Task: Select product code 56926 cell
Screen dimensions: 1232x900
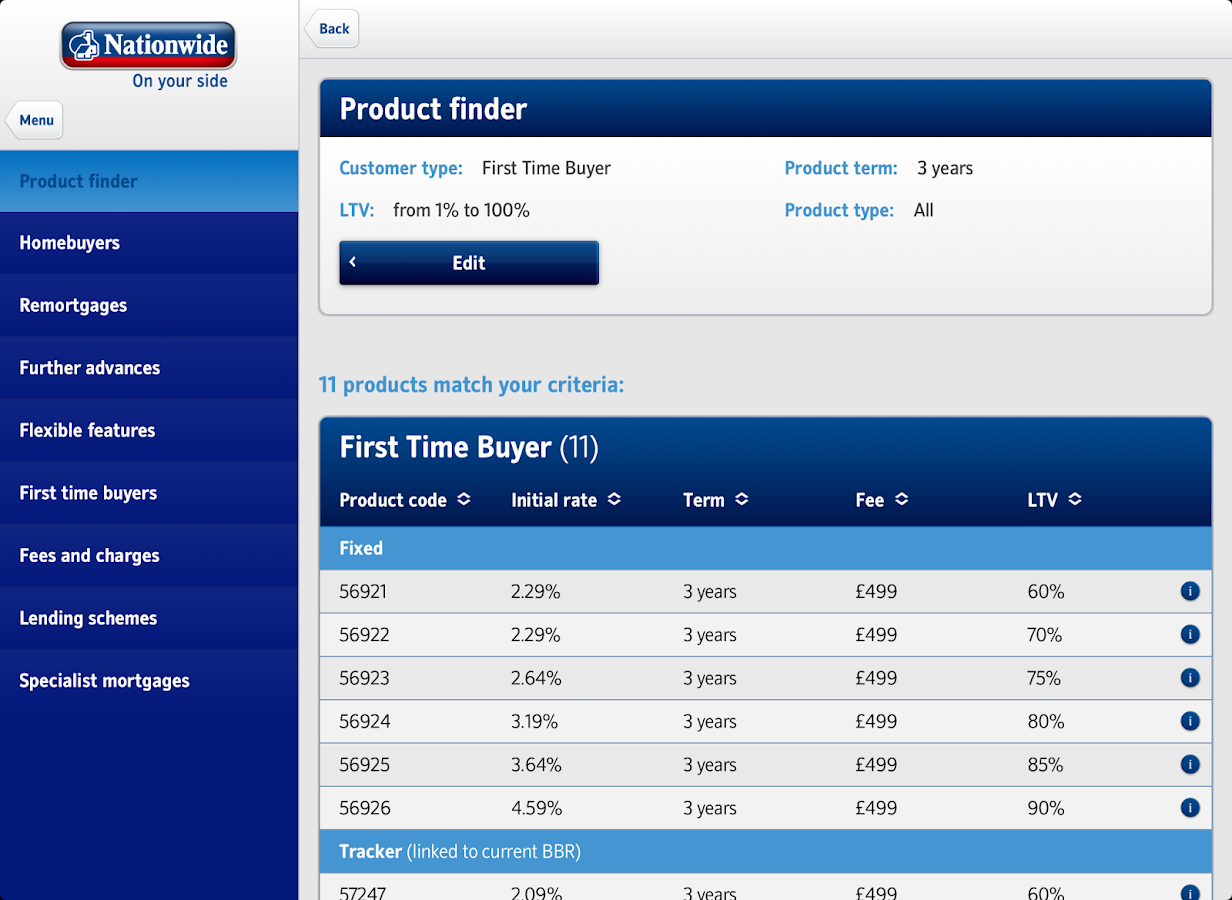Action: point(364,808)
